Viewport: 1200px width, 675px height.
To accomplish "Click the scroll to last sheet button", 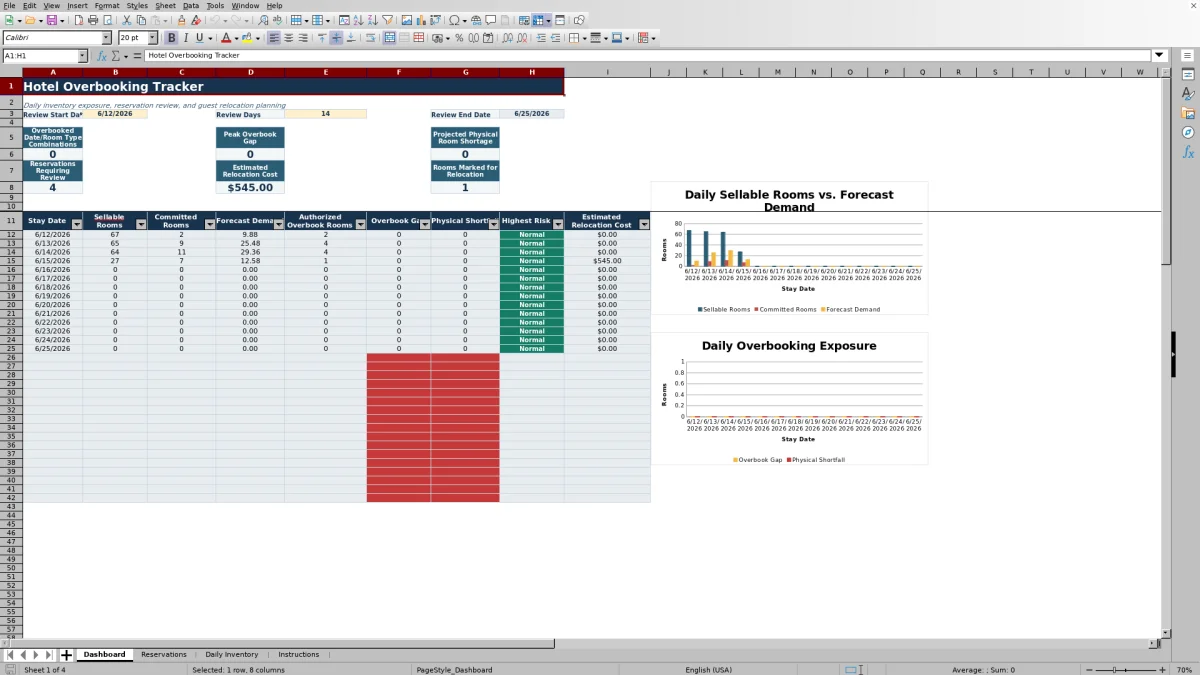I will pyautogui.click(x=48, y=655).
